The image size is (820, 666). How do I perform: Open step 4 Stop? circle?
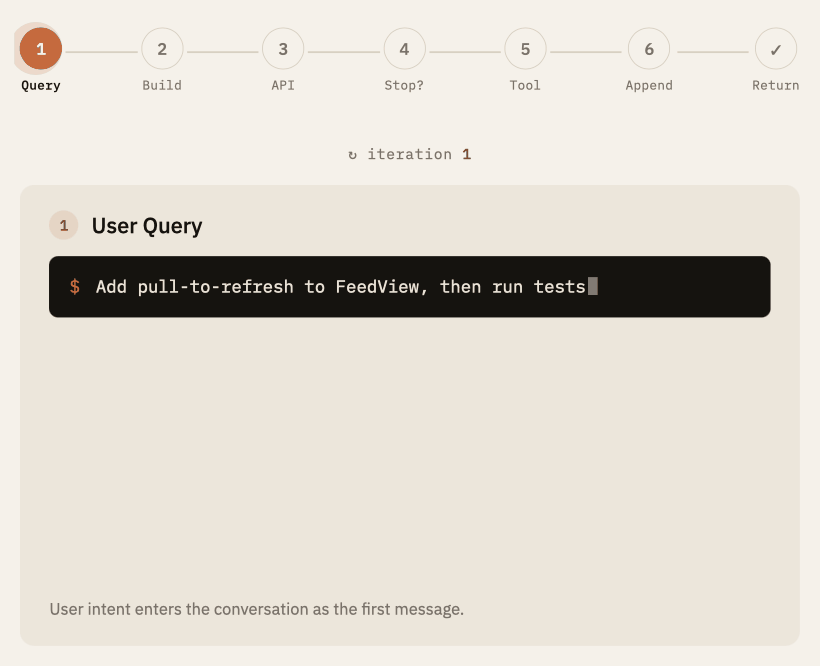tap(404, 49)
